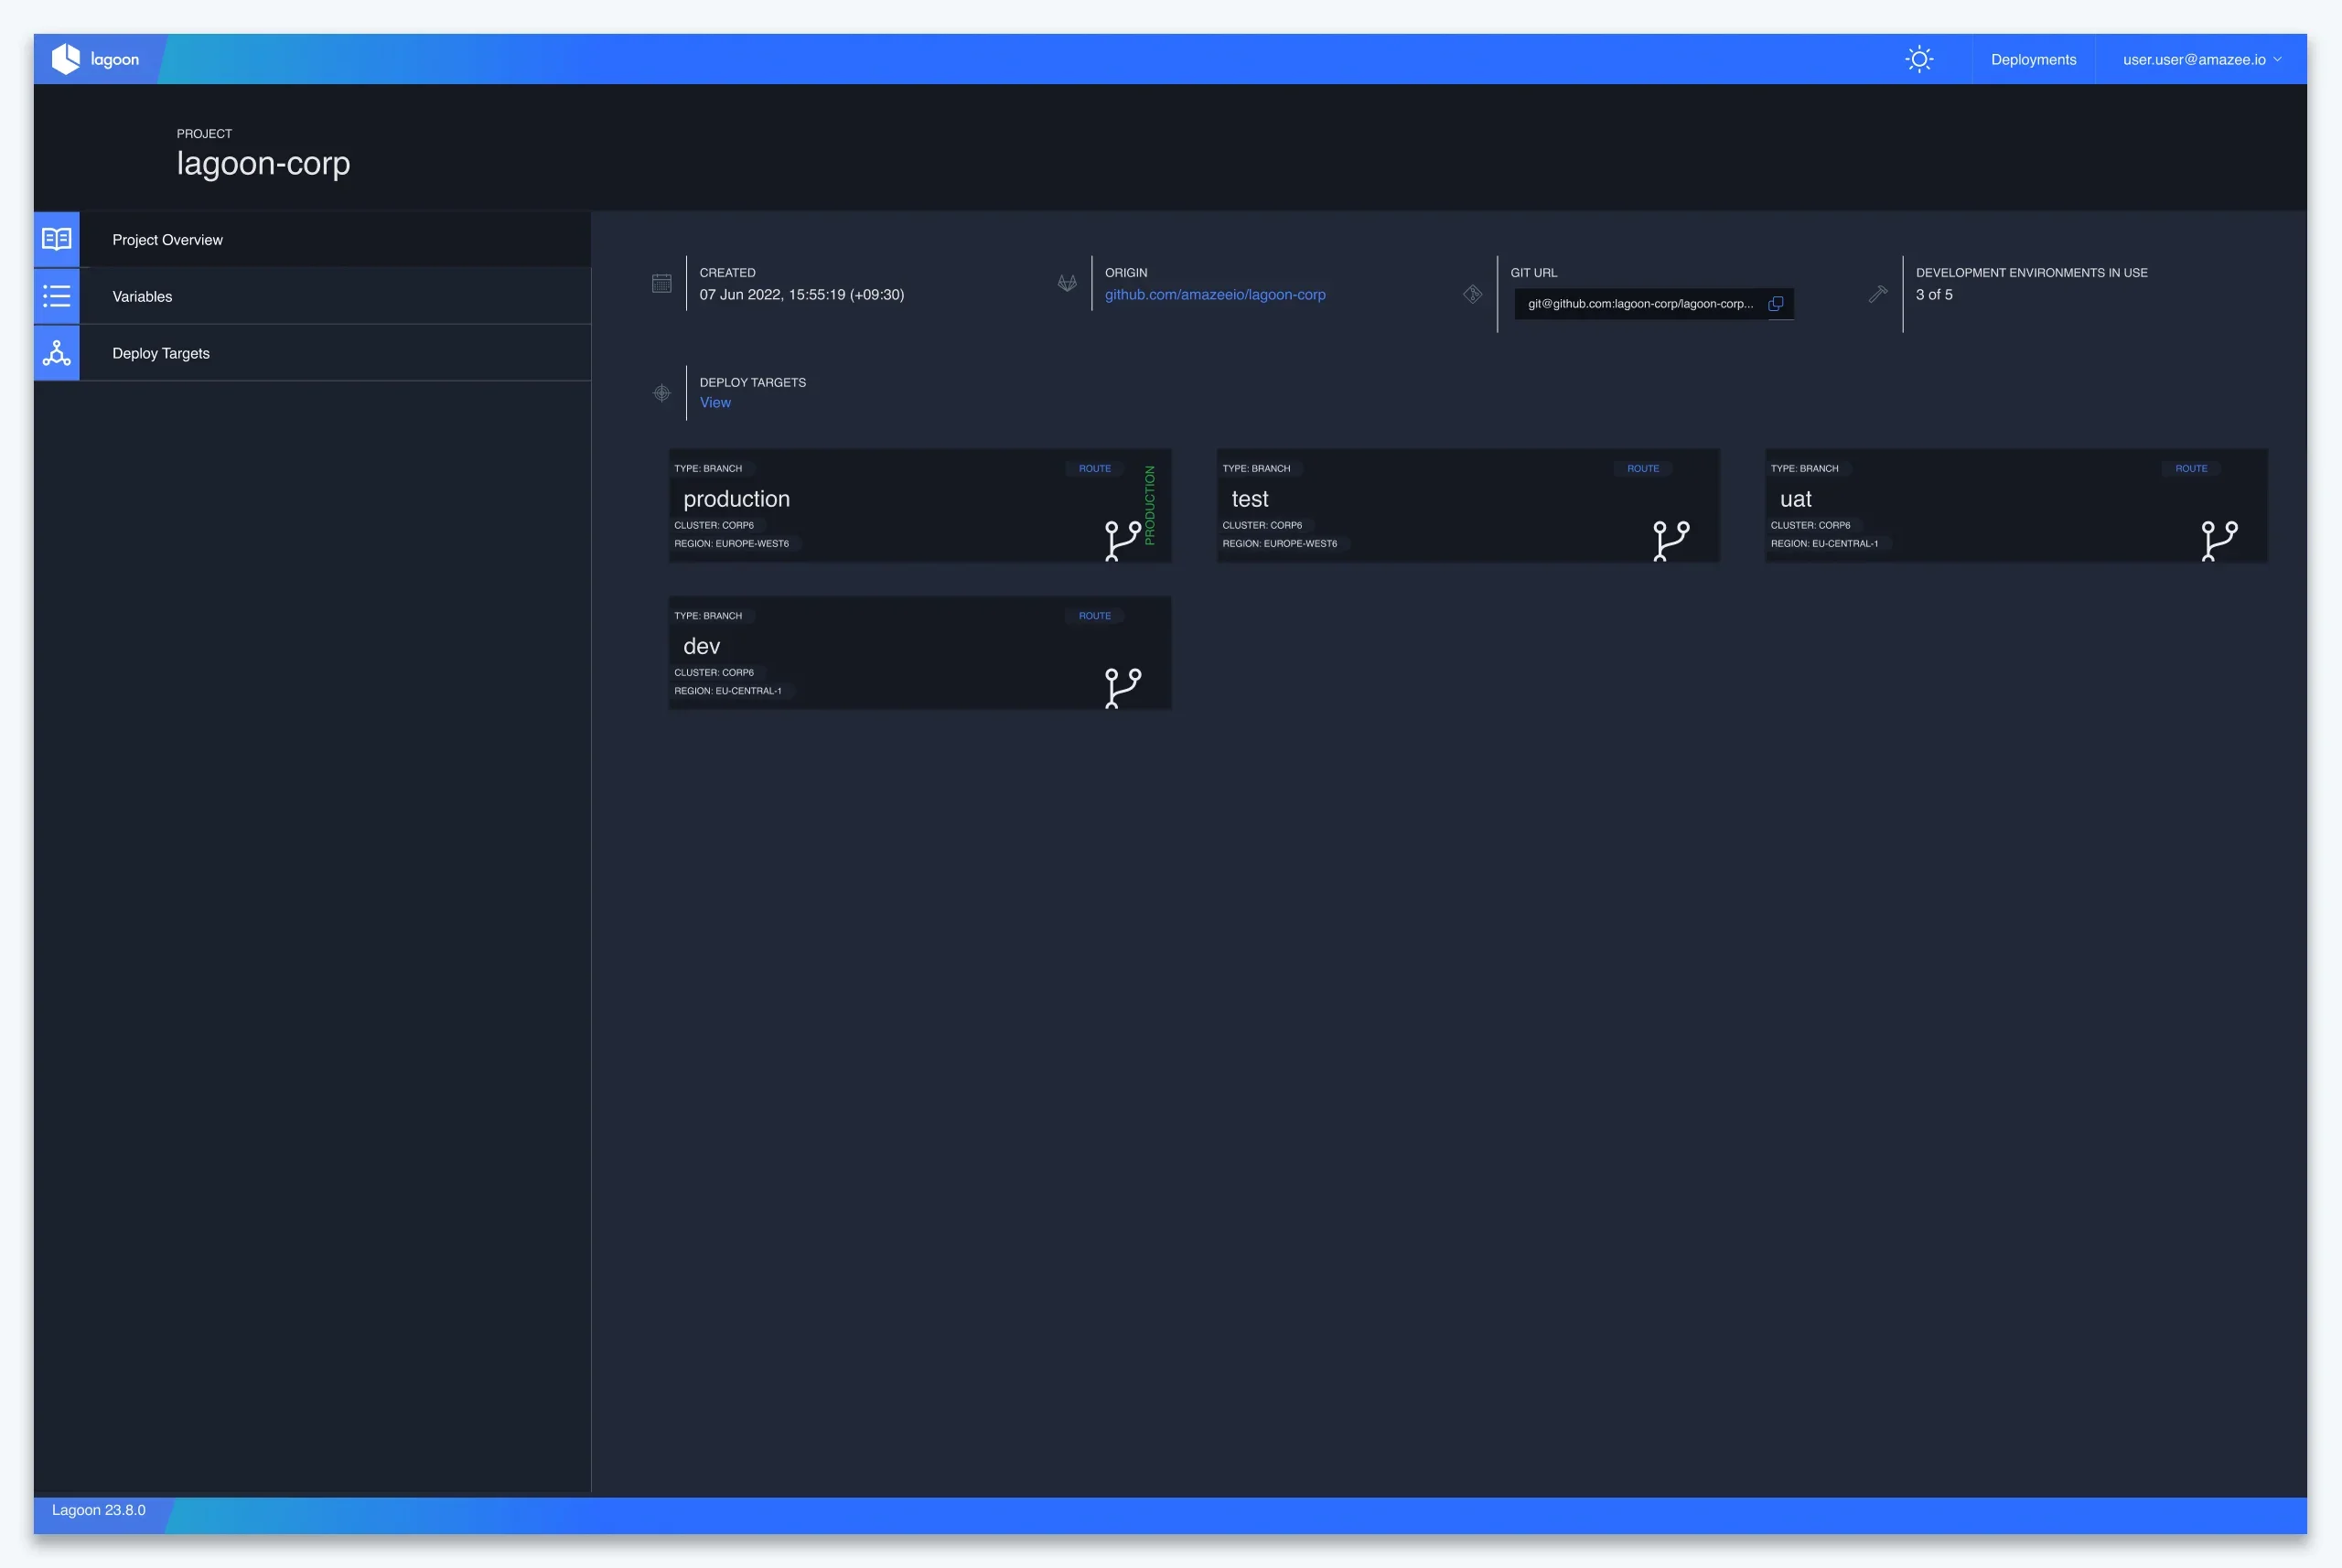
Task: Click the ROUTE label on test card
Action: 1642,468
